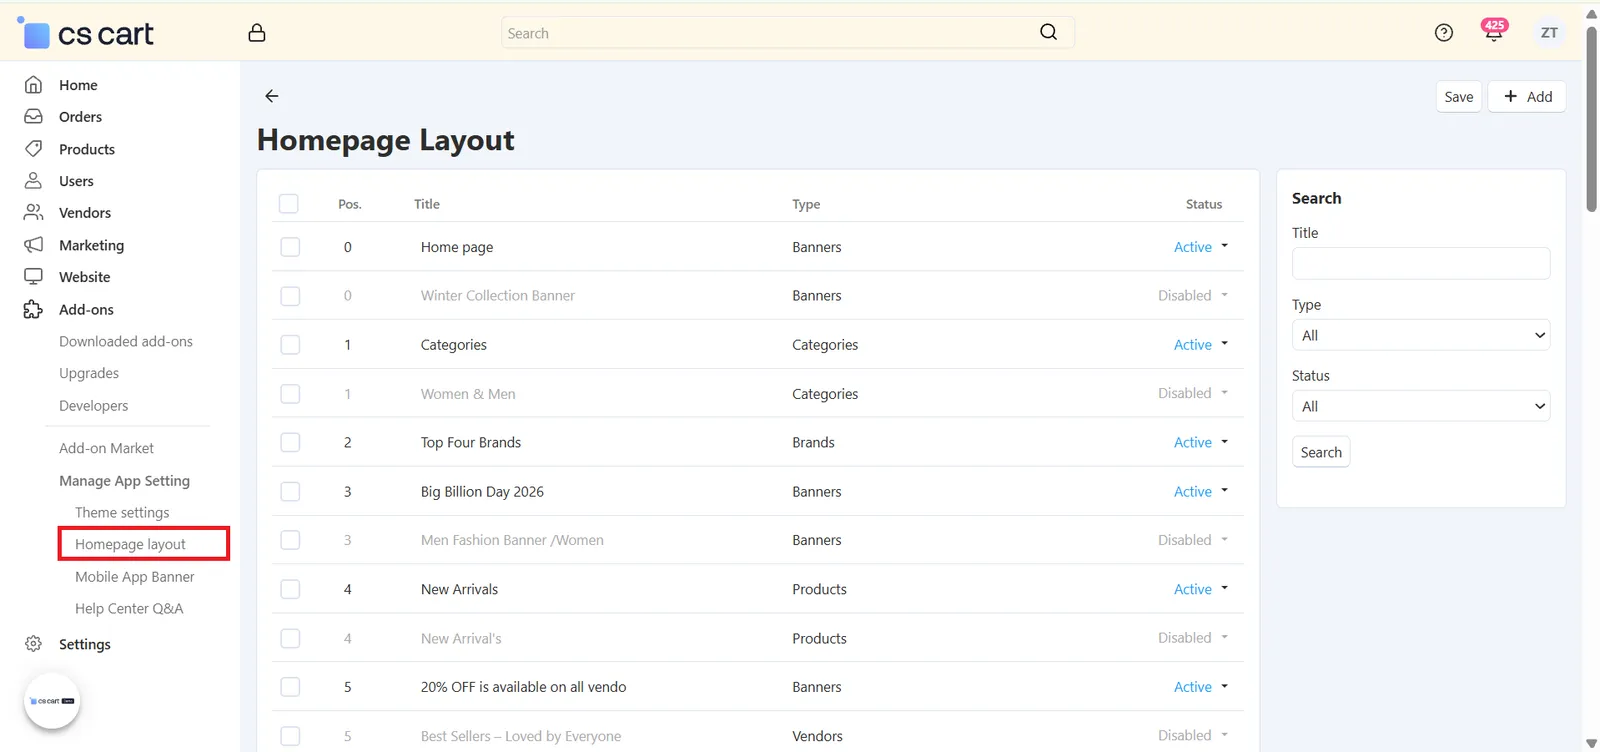Click the lock icon in header
Screen dimensions: 1600x752
click(x=257, y=33)
